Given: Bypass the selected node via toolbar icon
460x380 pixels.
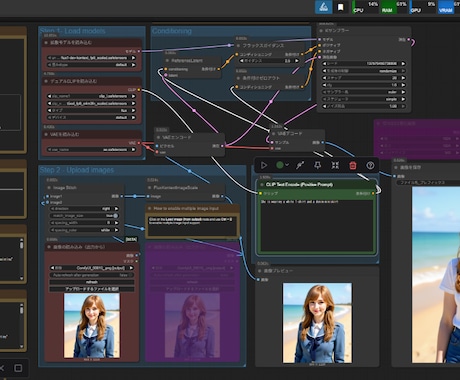Looking at the screenshot, I should (x=300, y=165).
